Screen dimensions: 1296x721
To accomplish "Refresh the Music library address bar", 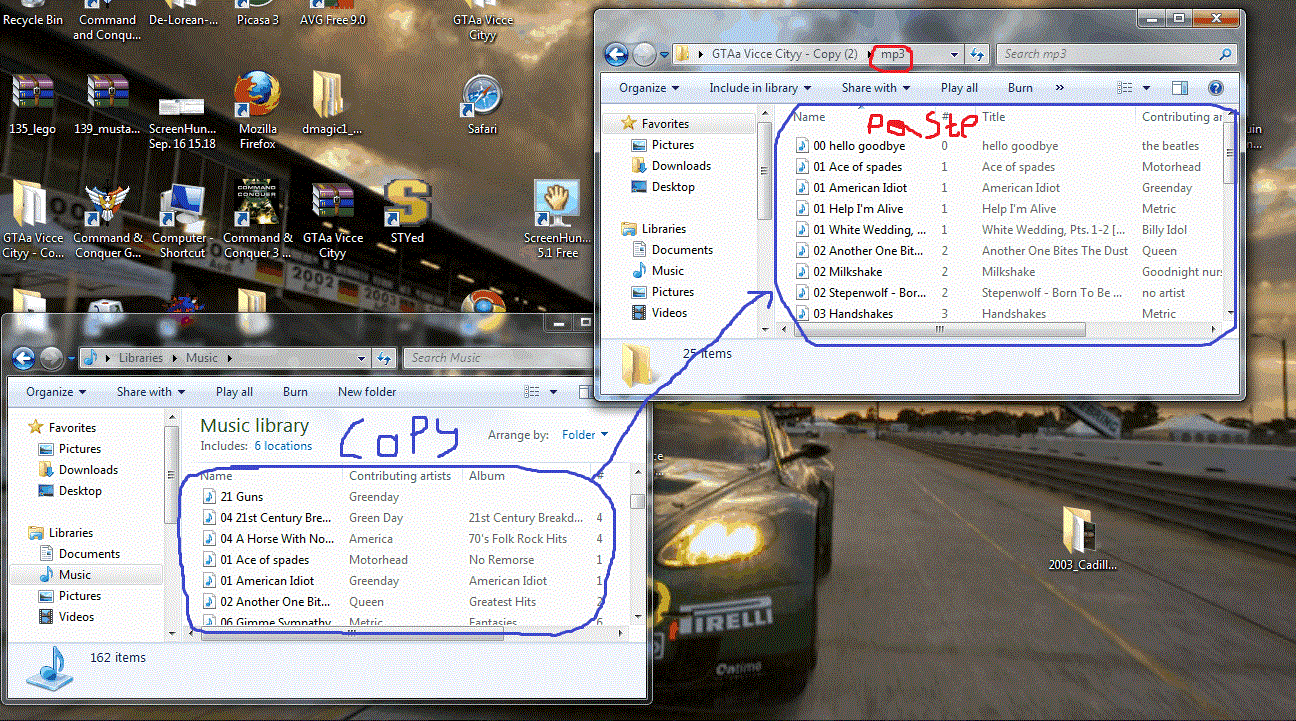I will [x=385, y=358].
